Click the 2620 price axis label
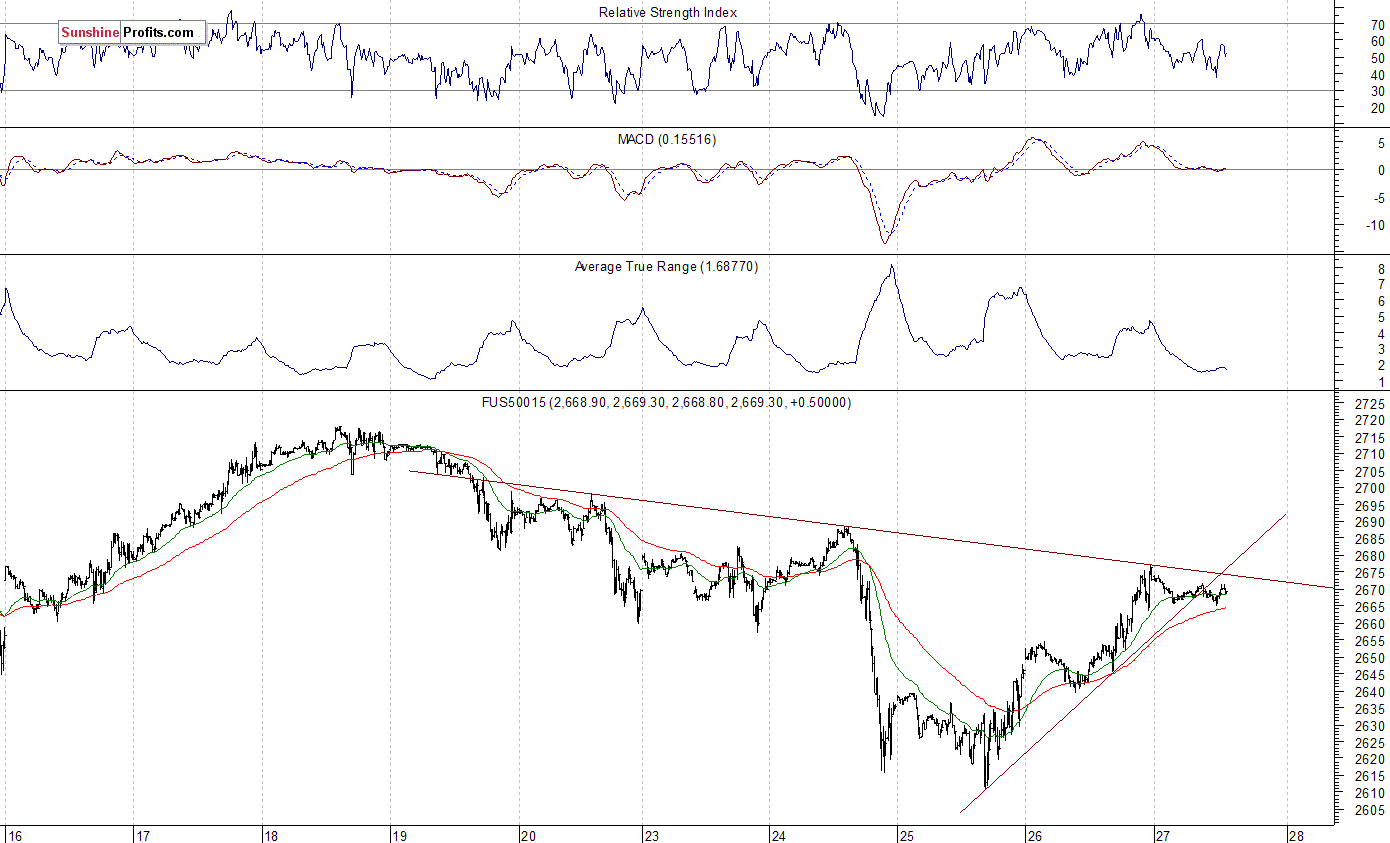Screen dimensions: 1390x843 1370,761
